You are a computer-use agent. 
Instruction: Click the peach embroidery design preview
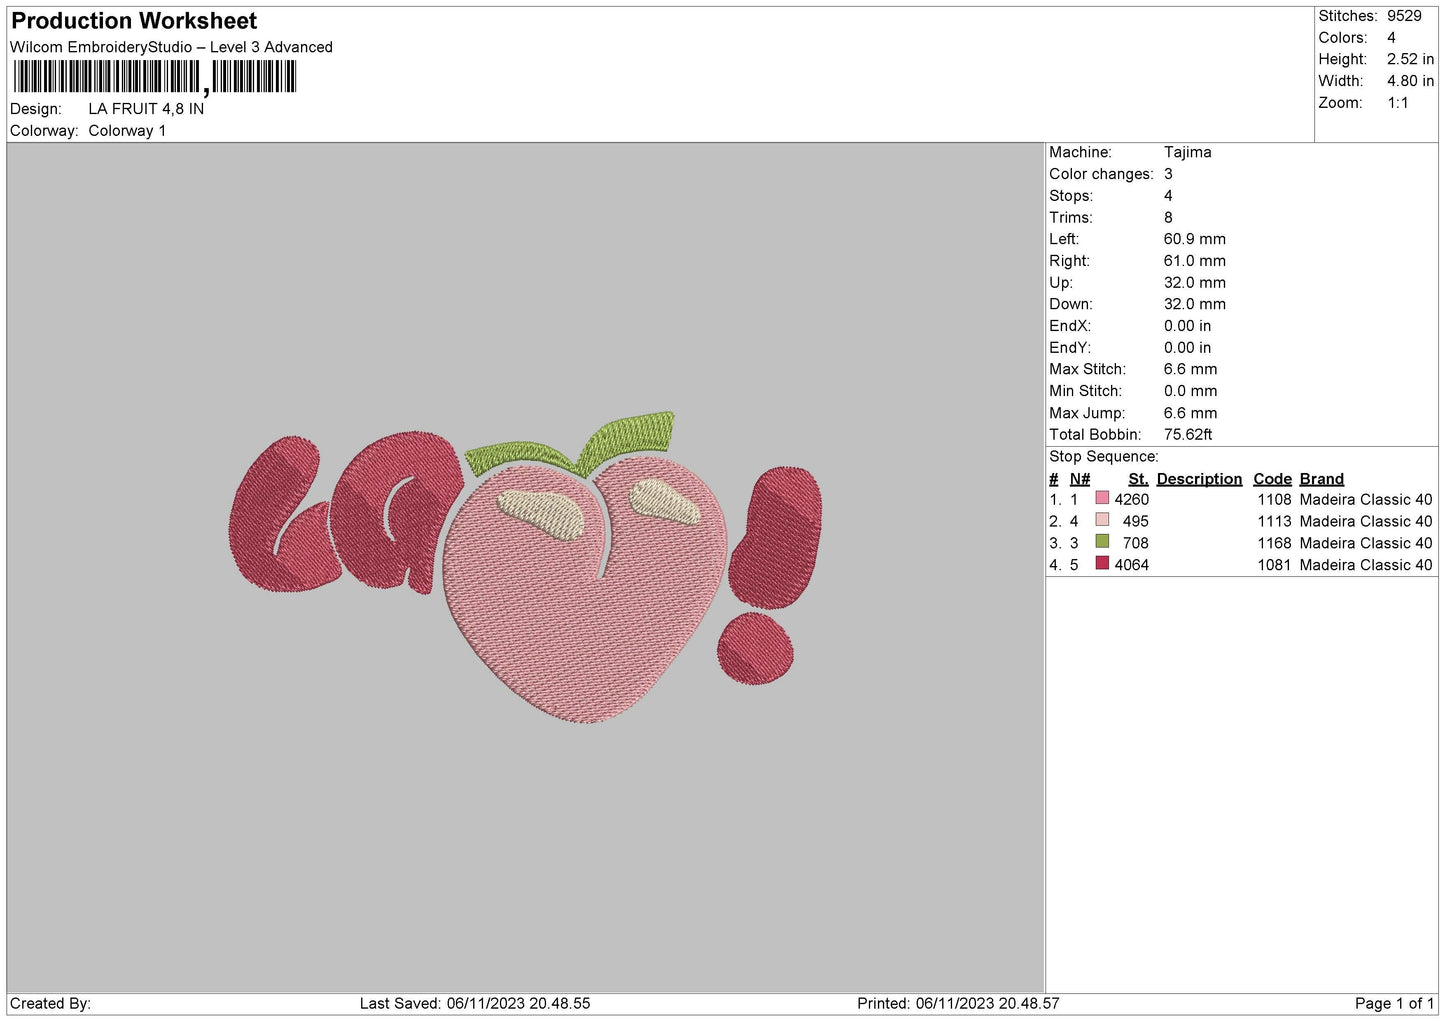click(x=526, y=567)
